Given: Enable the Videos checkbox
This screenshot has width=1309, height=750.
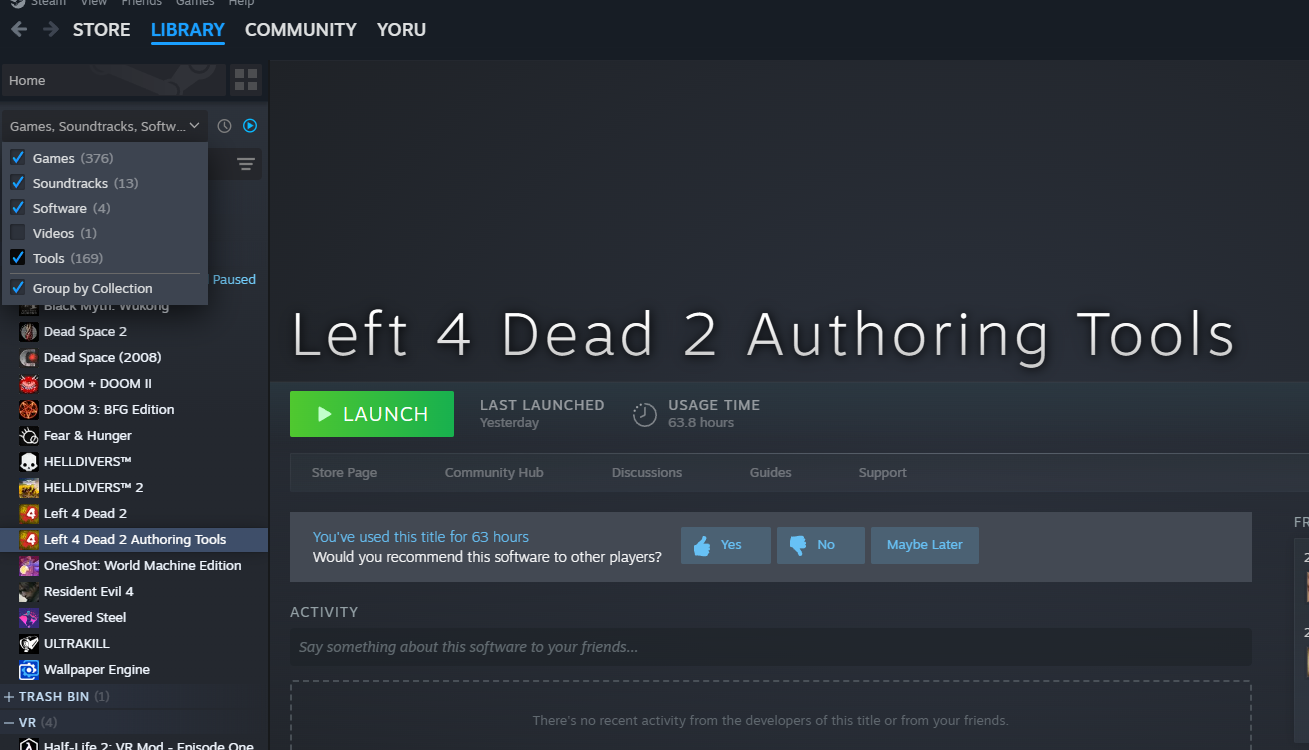Looking at the screenshot, I should pos(18,233).
